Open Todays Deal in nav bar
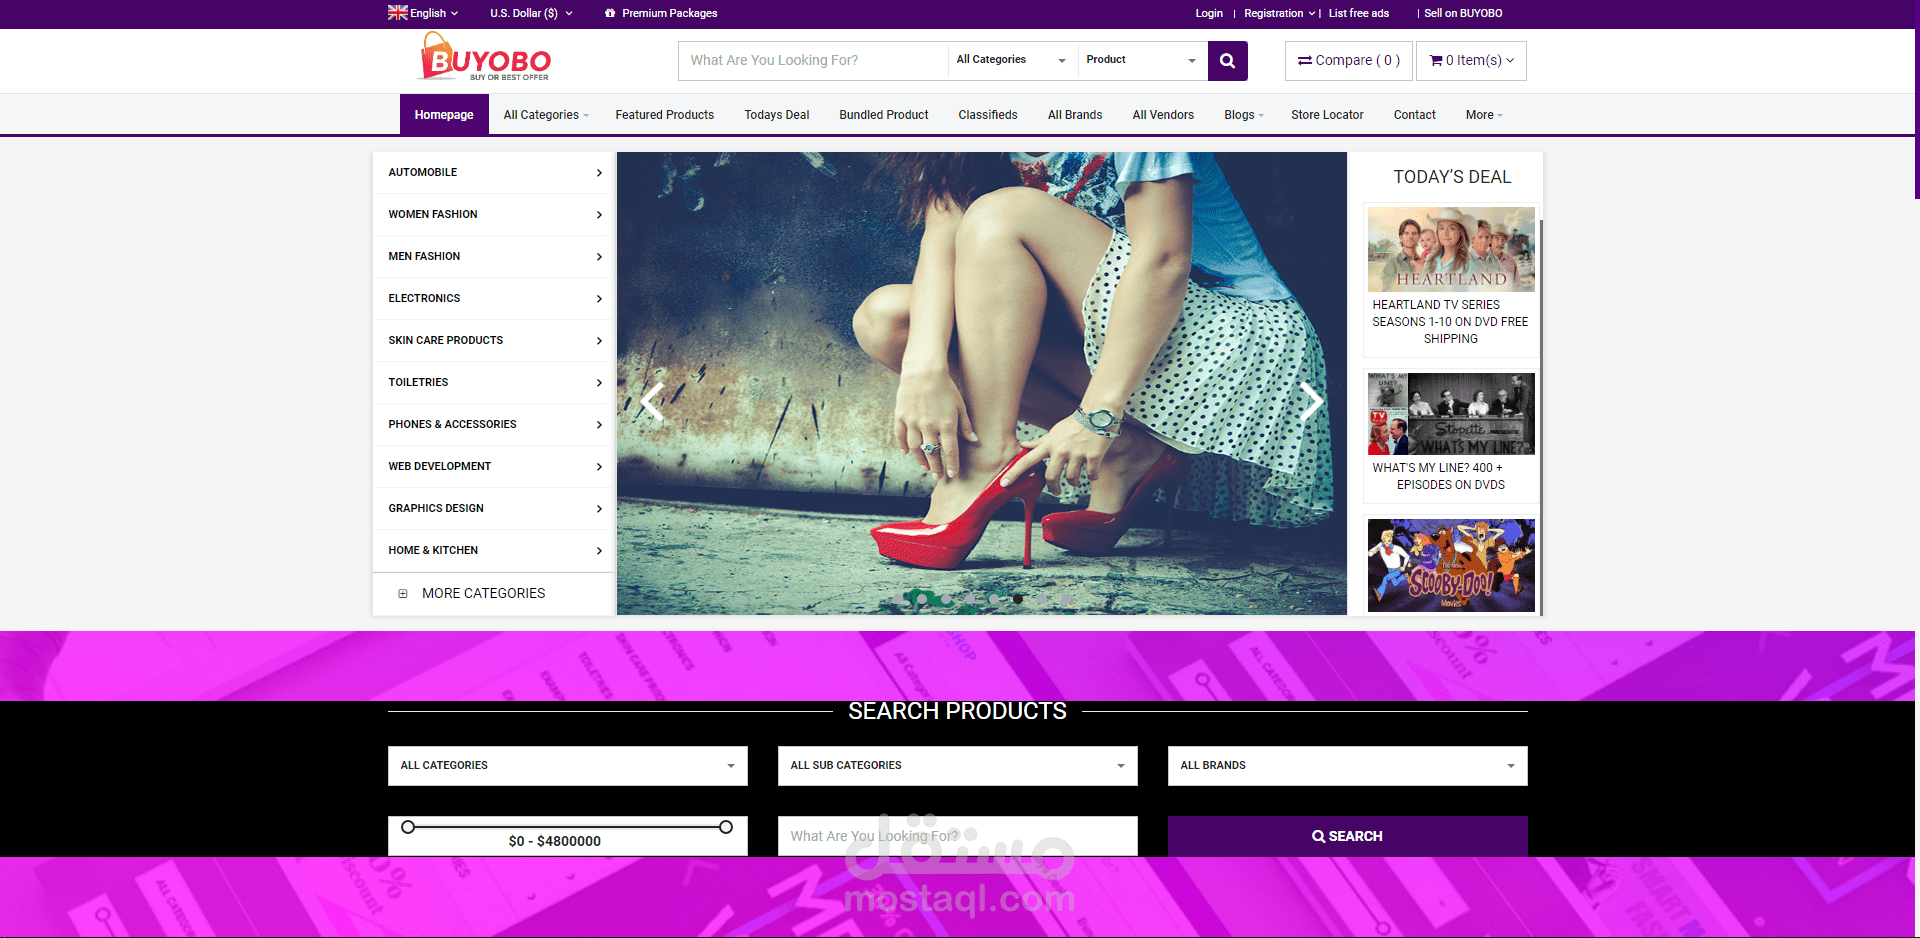 776,115
